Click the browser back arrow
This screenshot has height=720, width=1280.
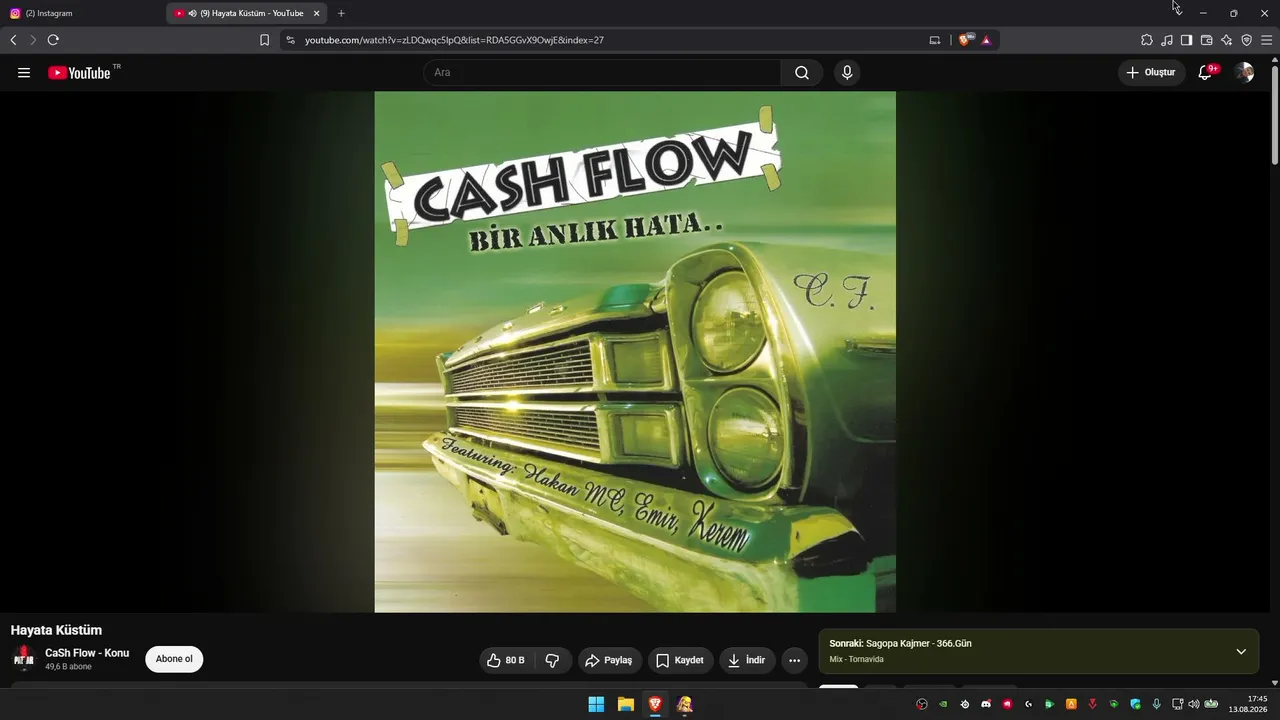click(x=13, y=40)
